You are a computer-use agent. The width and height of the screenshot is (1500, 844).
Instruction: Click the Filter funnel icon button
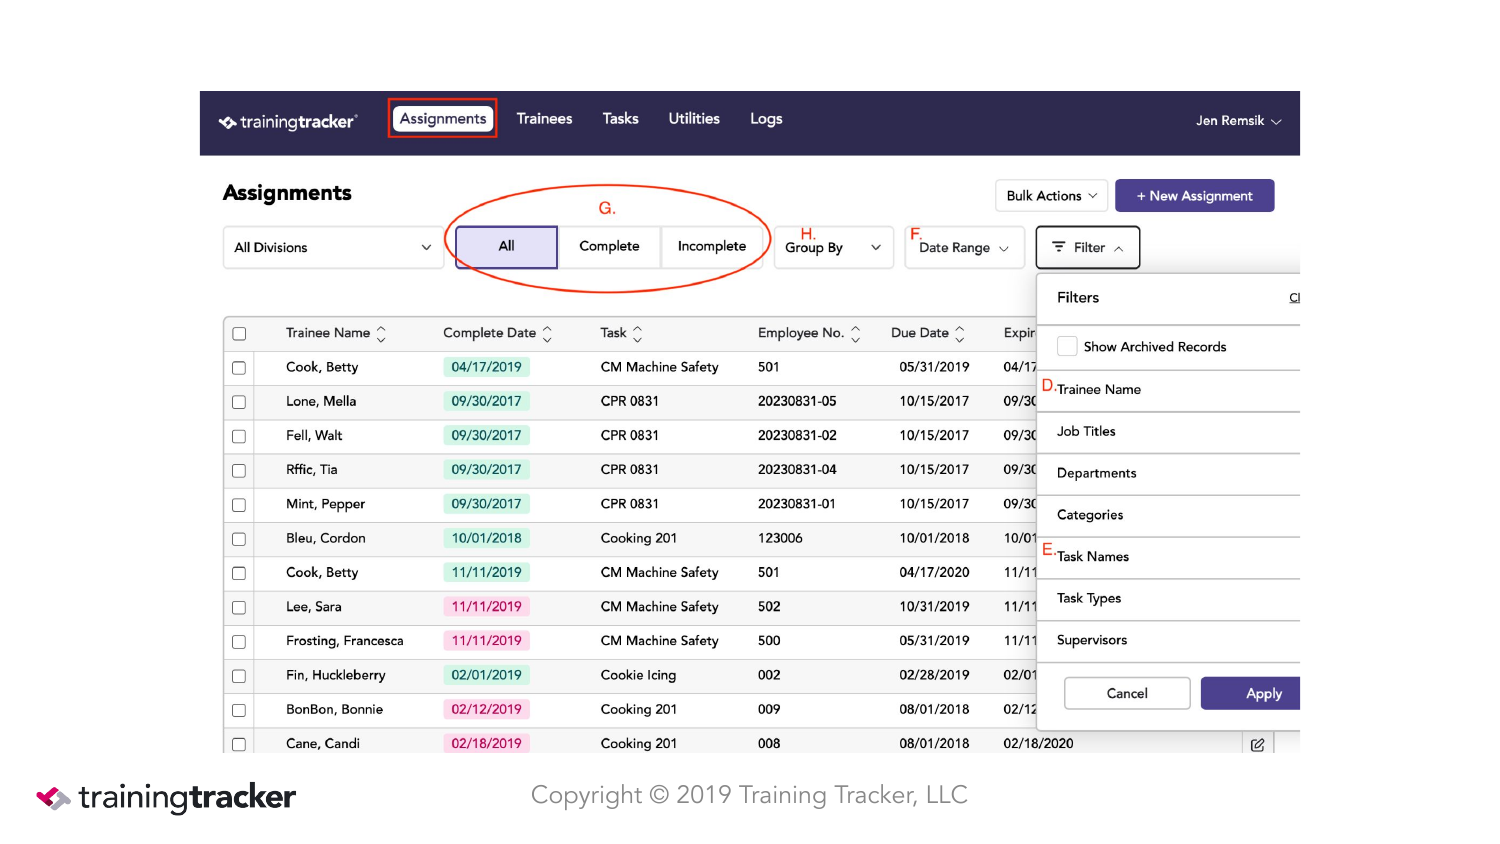click(1087, 248)
